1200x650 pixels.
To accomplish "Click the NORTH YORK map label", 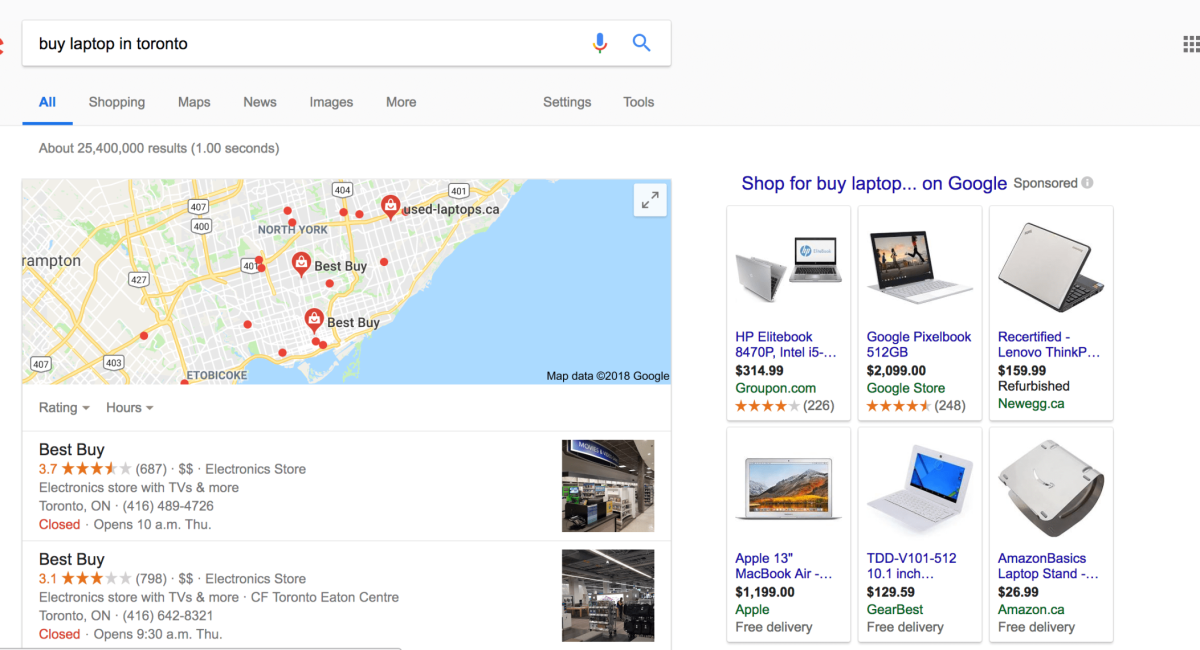I will point(293,230).
